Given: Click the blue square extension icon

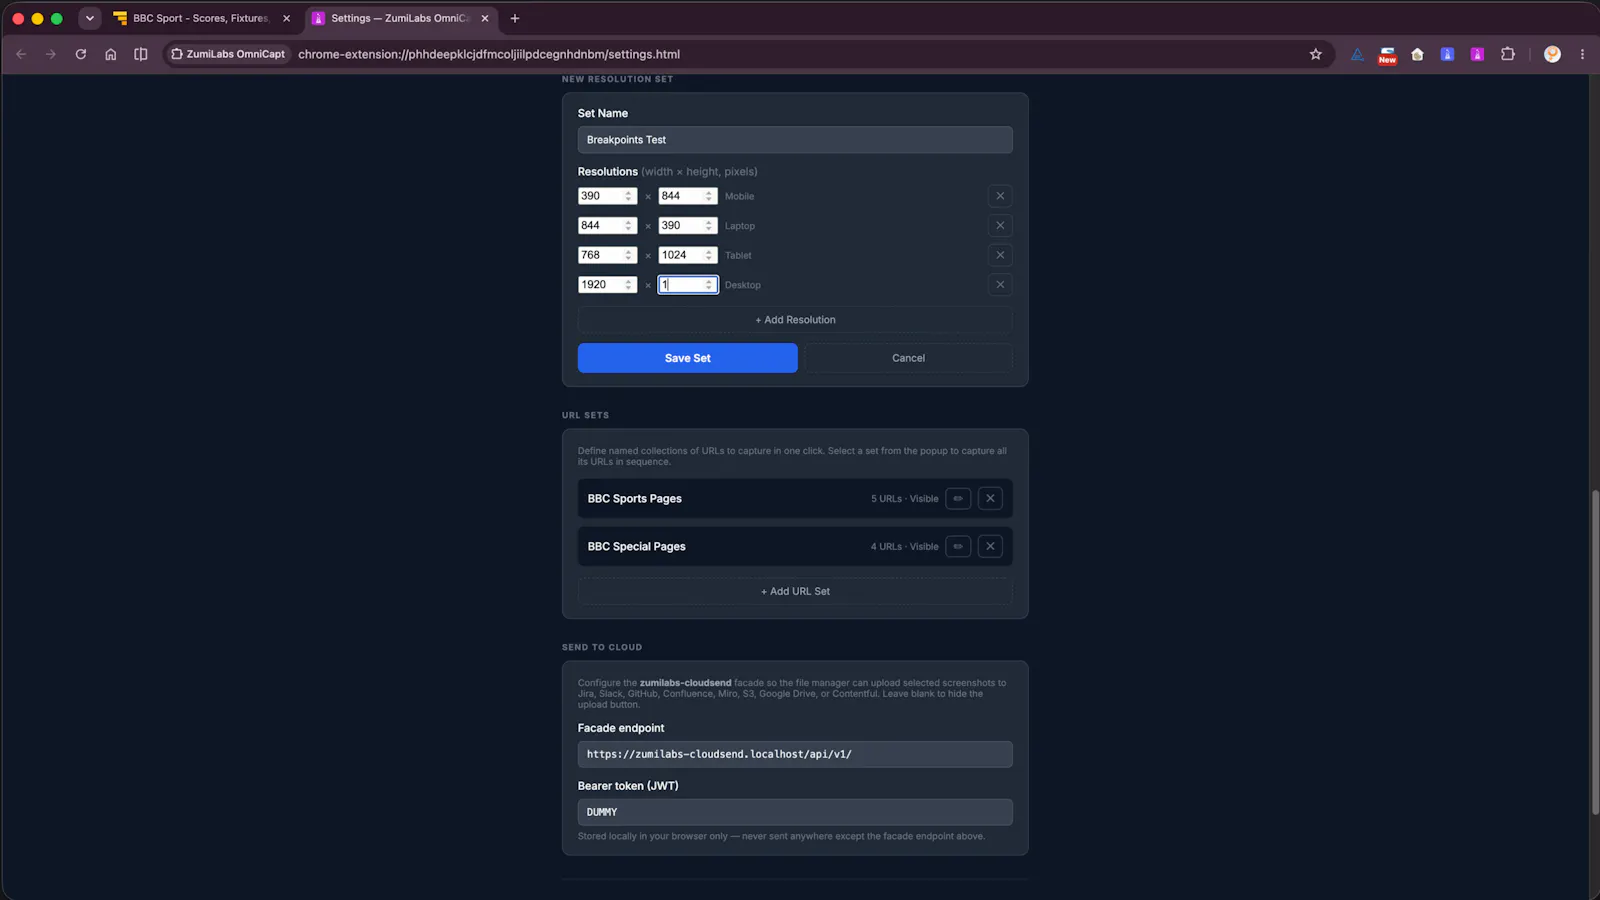Looking at the screenshot, I should tap(1447, 54).
